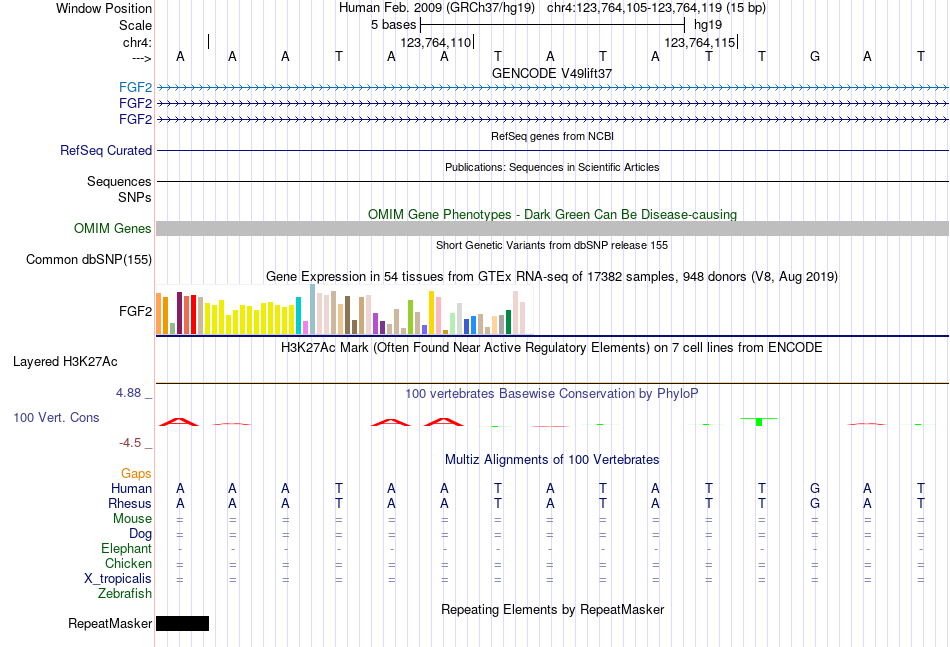Viewport: 950px width, 647px height.
Task: Click the FGF2 label beside the GTEx bar chart
Action: click(136, 311)
